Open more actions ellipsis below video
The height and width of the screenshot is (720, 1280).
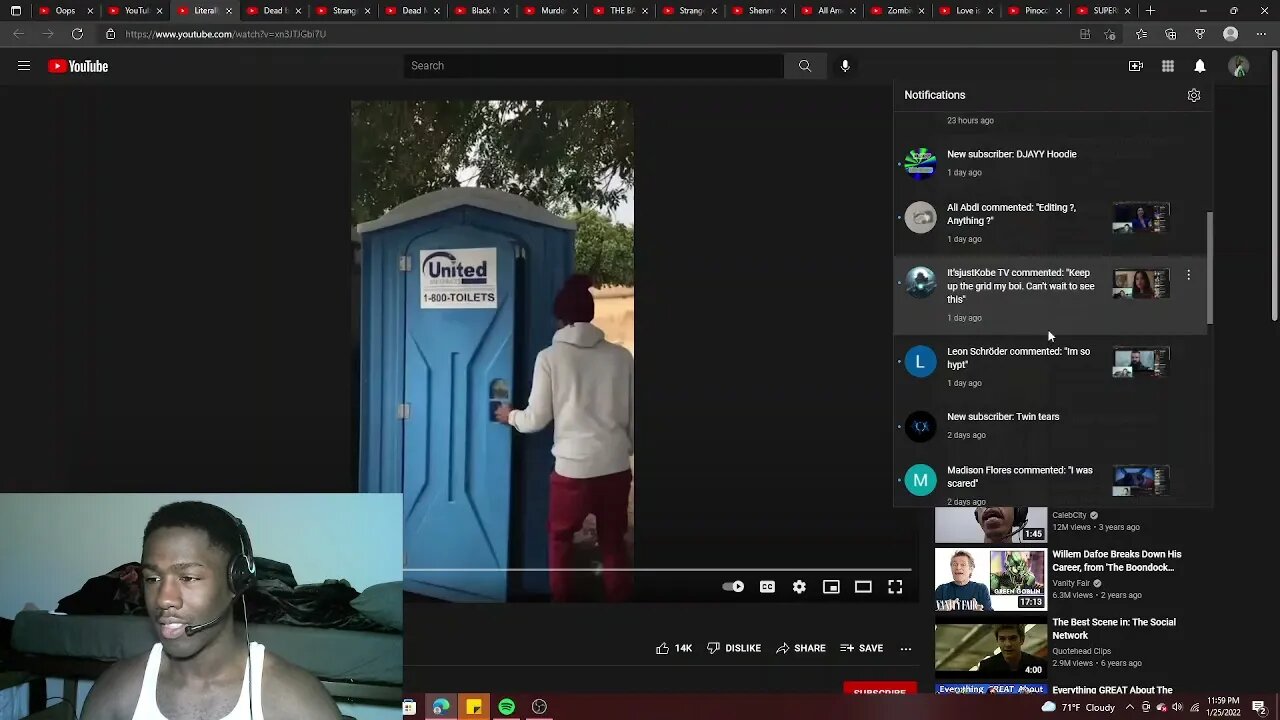click(x=906, y=648)
